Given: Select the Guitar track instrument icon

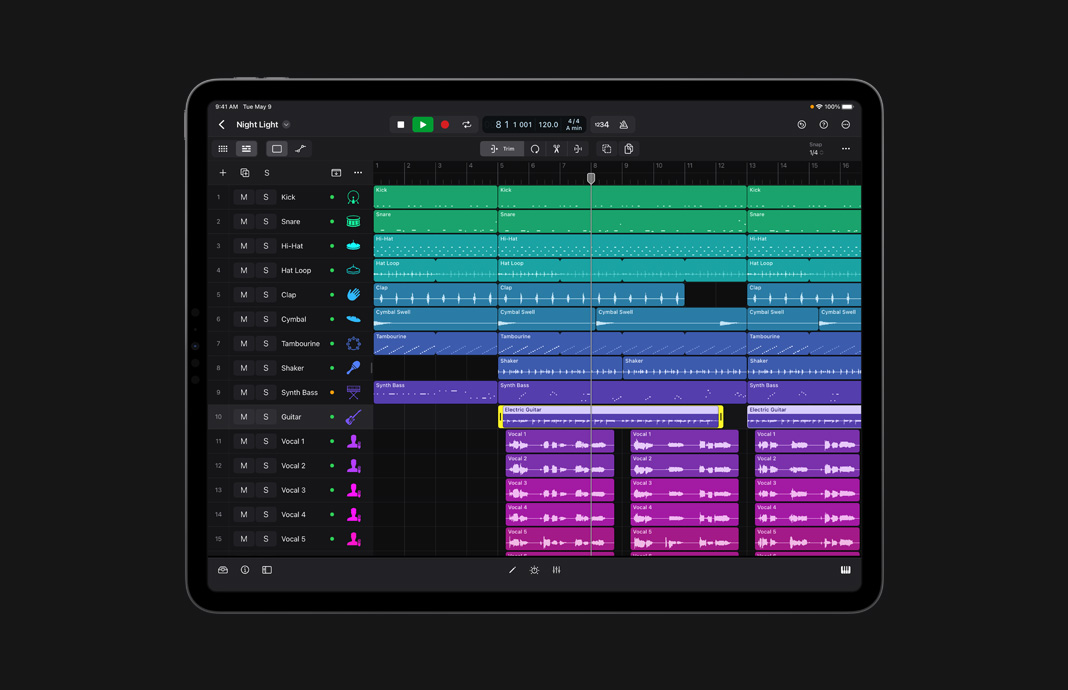Looking at the screenshot, I should click(353, 417).
